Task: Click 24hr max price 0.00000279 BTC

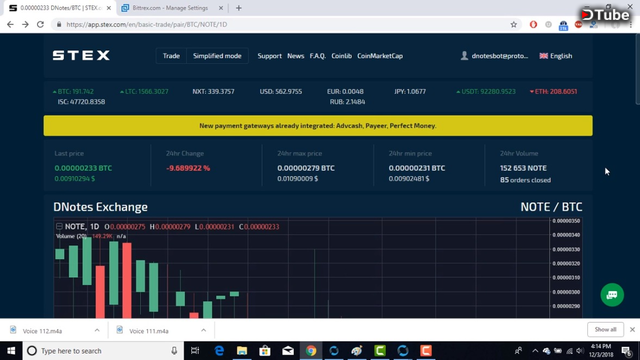Action: tap(306, 168)
